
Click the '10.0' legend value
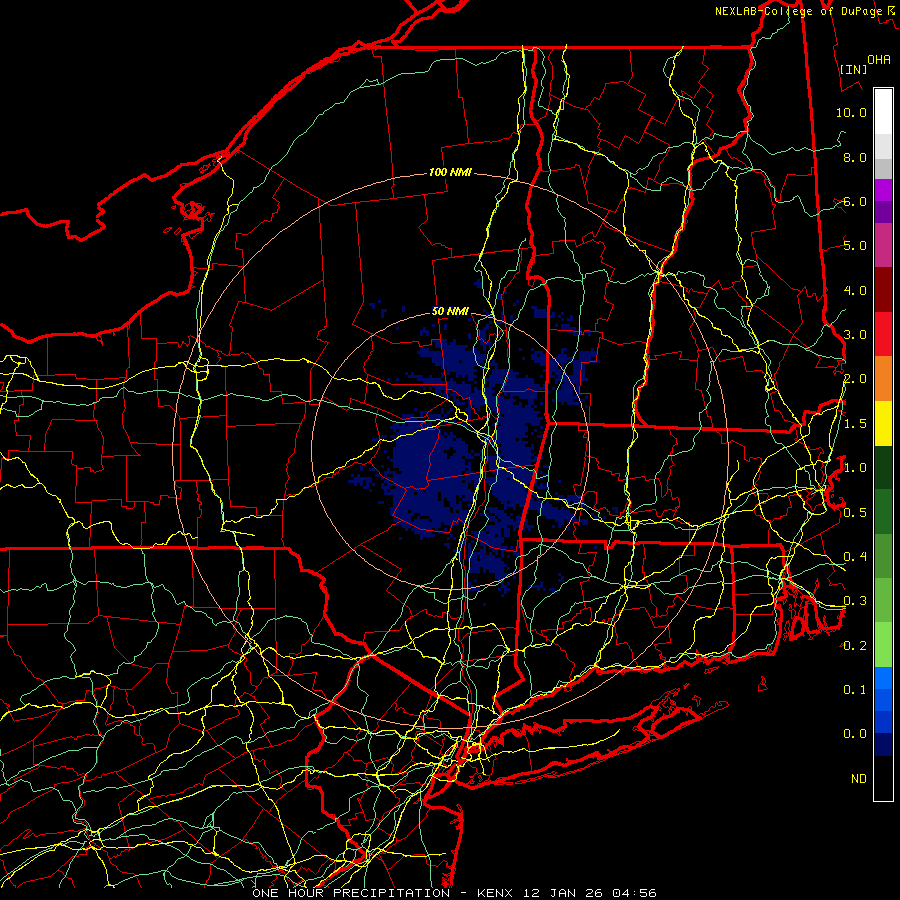(851, 112)
